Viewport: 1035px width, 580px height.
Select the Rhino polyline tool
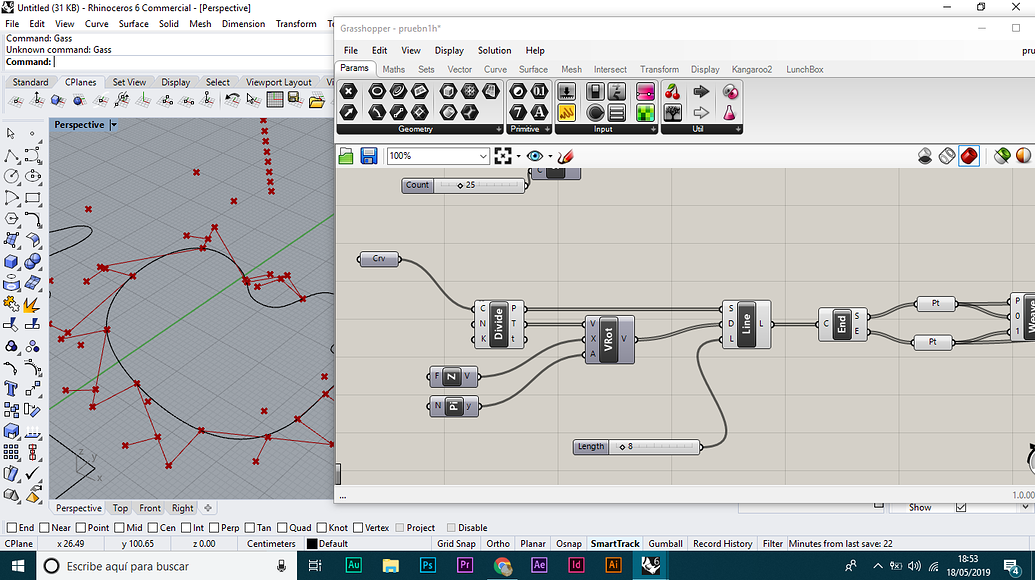[x=12, y=156]
